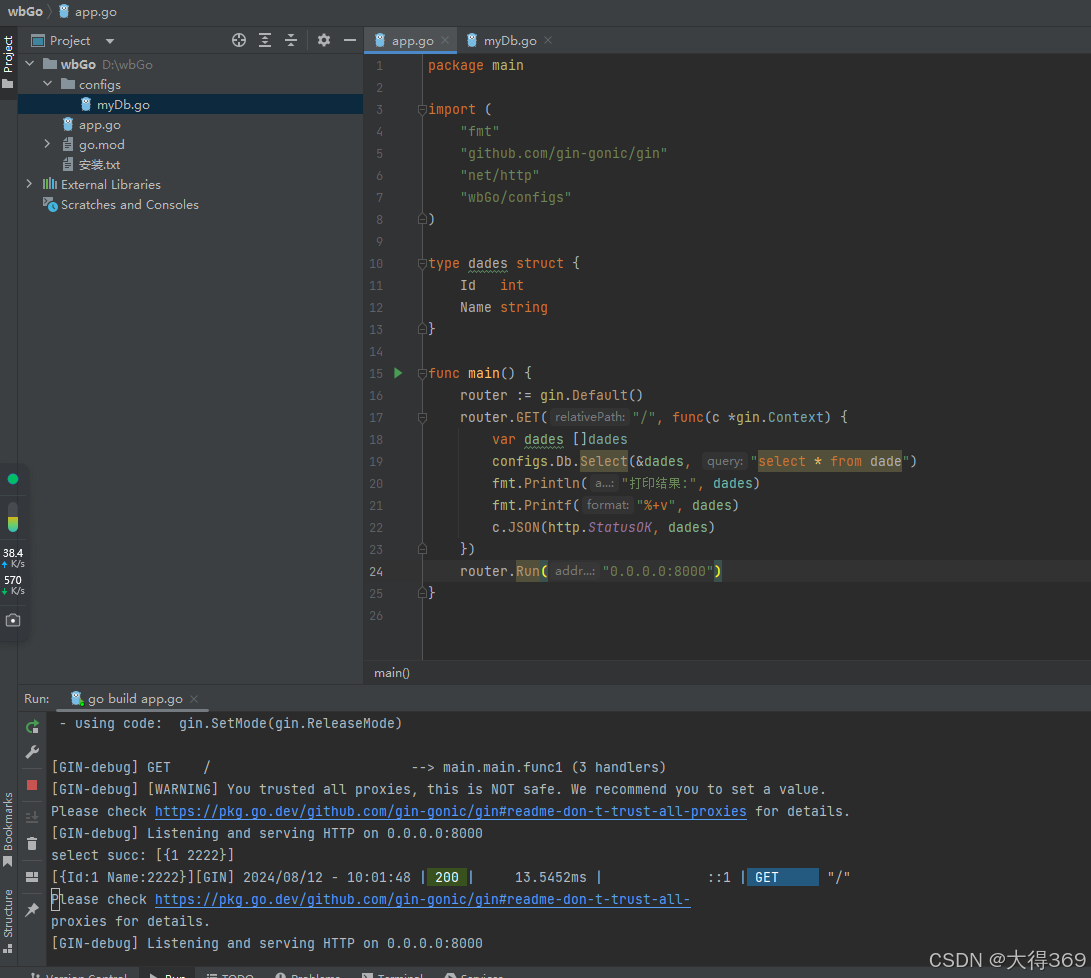Open run configuration settings wrench icon
This screenshot has height=978, width=1091.
click(32, 752)
